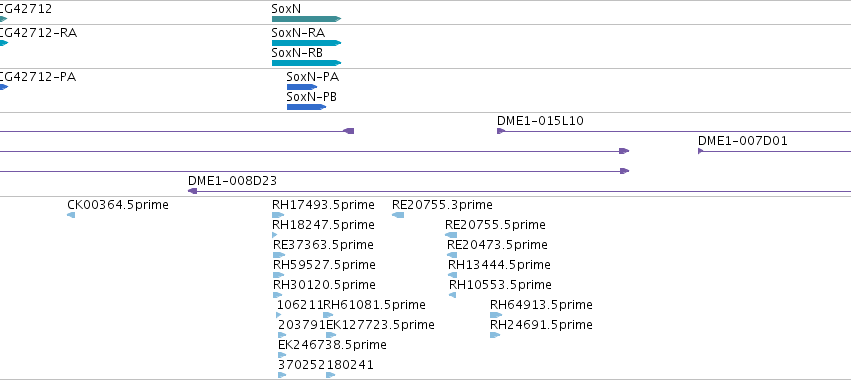851x380 pixels.
Task: Select the RH64913.5prime EST glyph
Action: (496, 315)
